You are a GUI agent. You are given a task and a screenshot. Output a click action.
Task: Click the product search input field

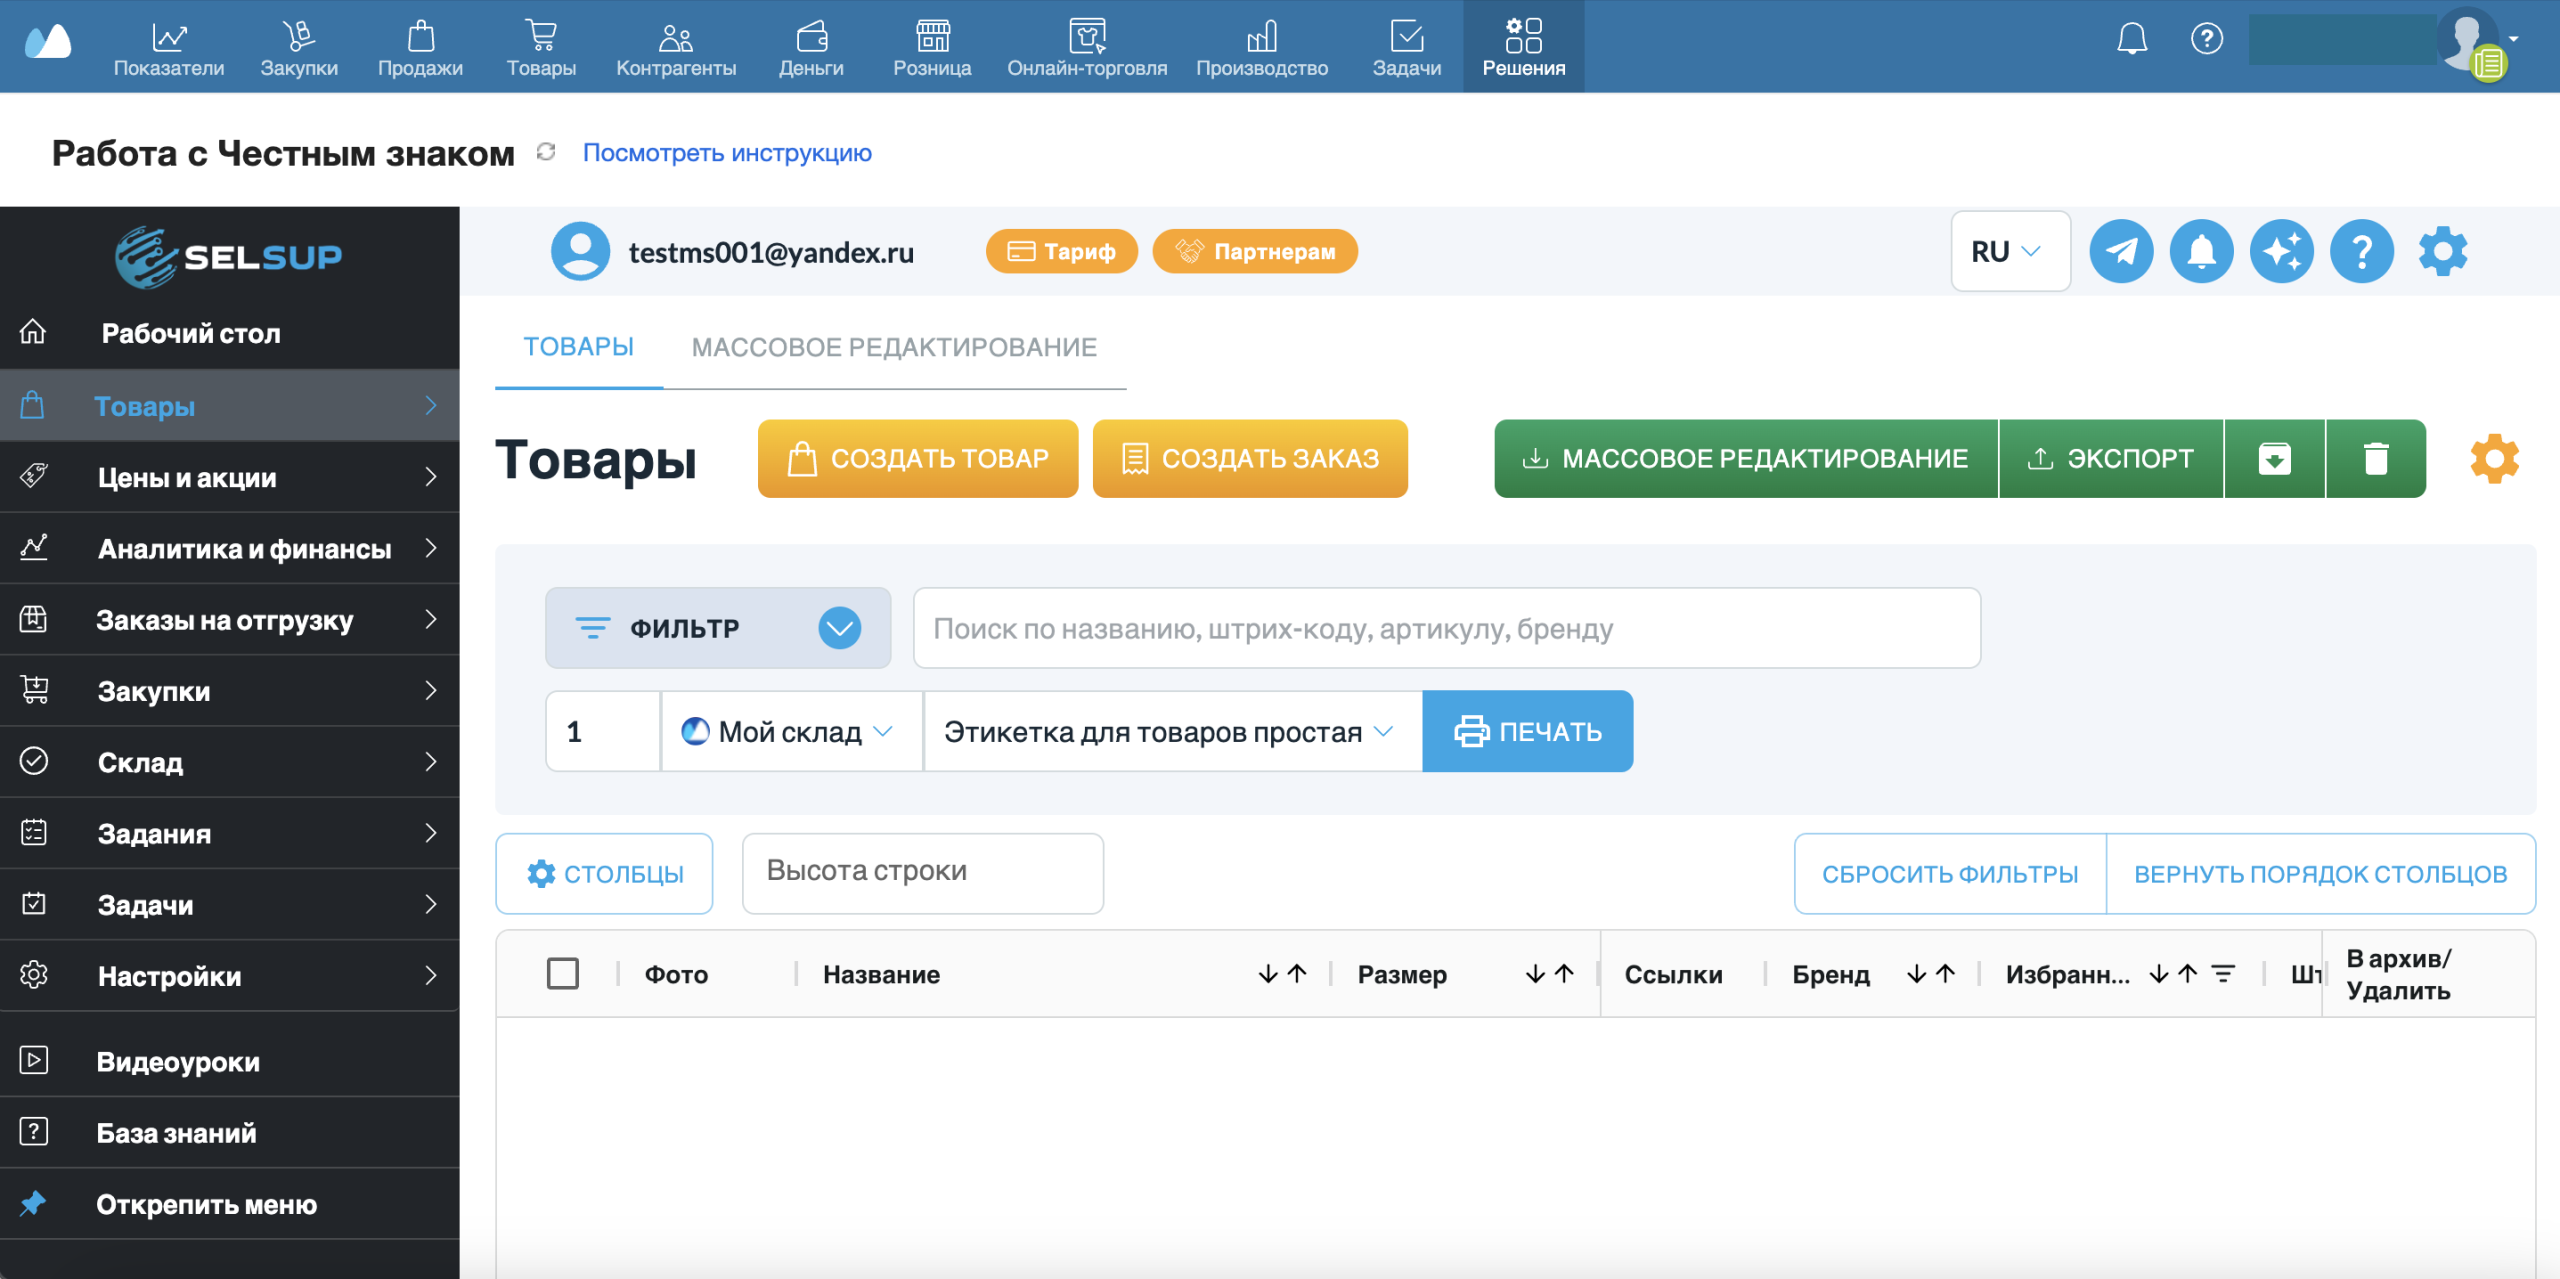coord(1445,628)
